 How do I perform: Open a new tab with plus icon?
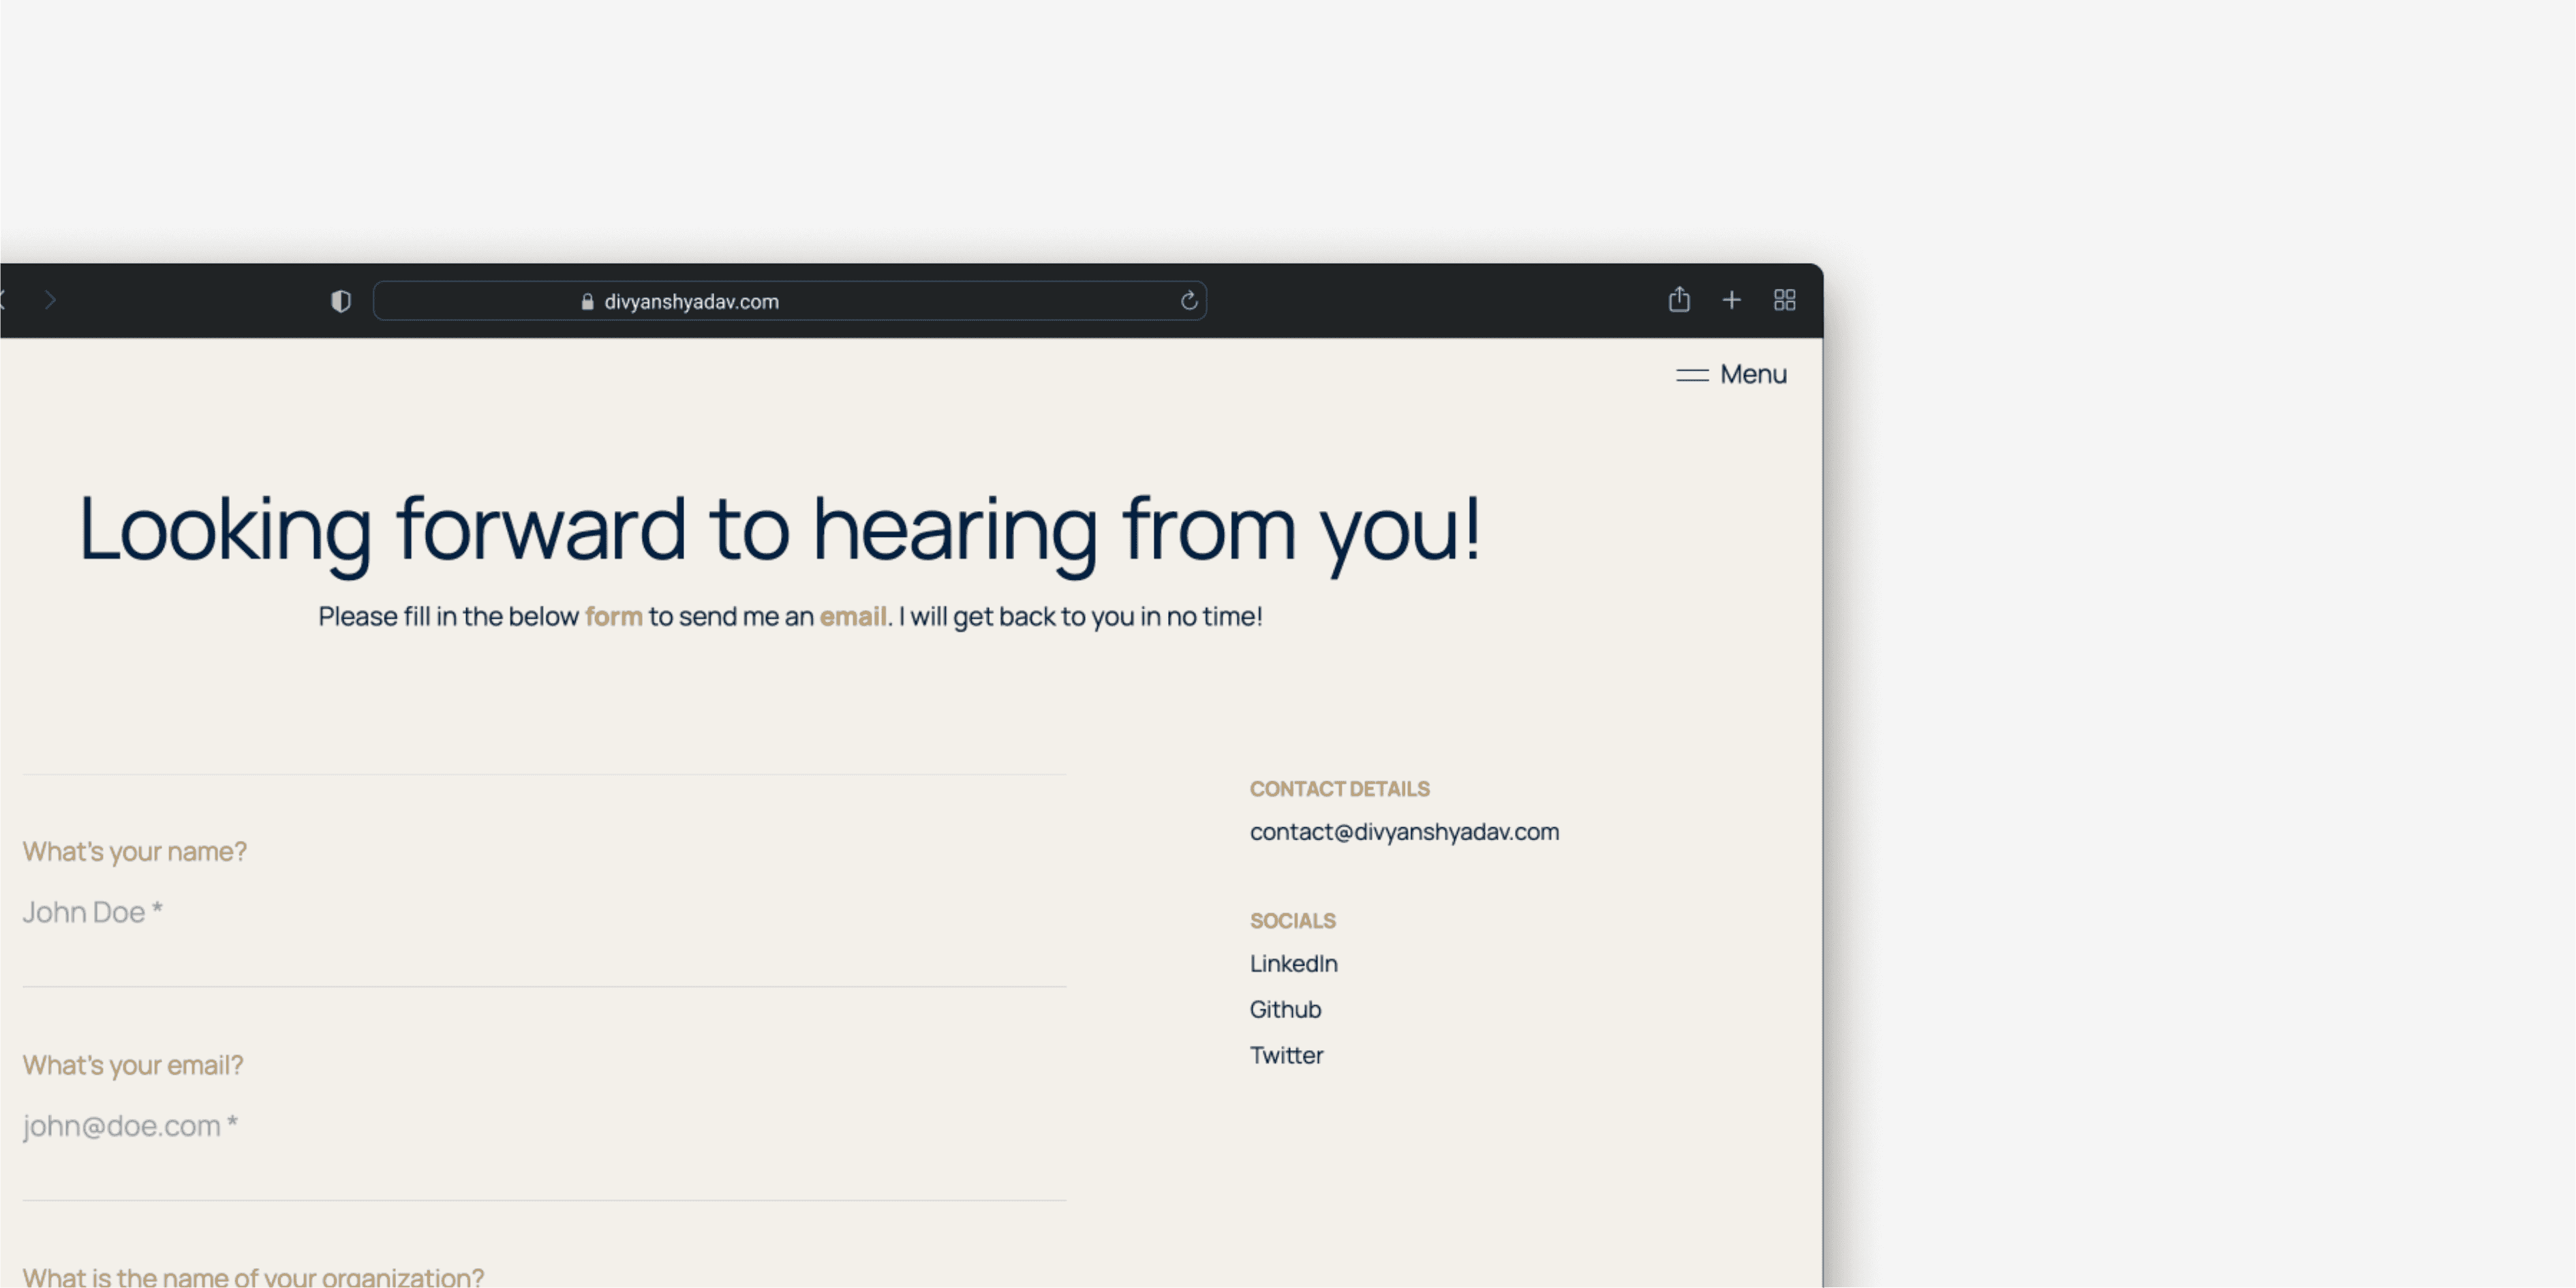1731,300
